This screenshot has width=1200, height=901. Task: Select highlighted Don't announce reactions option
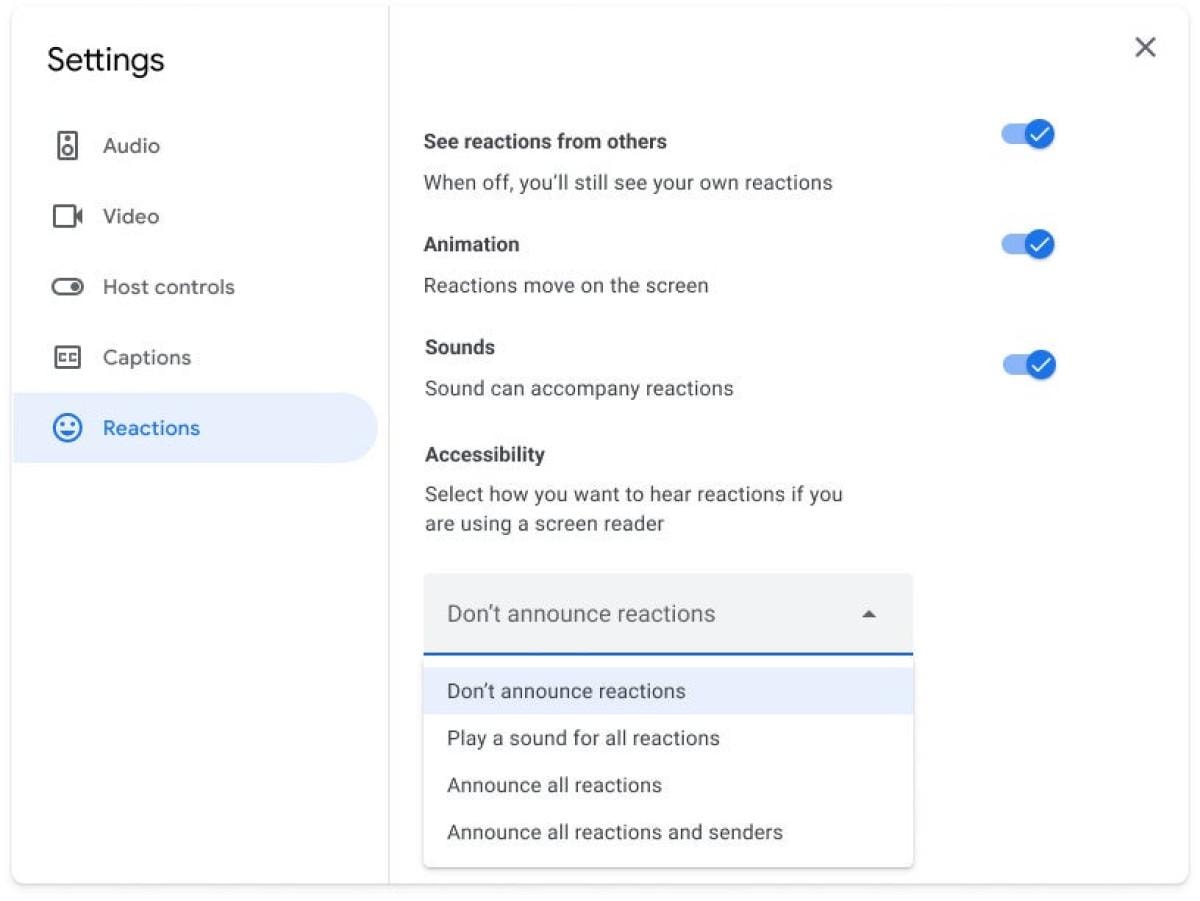point(566,691)
